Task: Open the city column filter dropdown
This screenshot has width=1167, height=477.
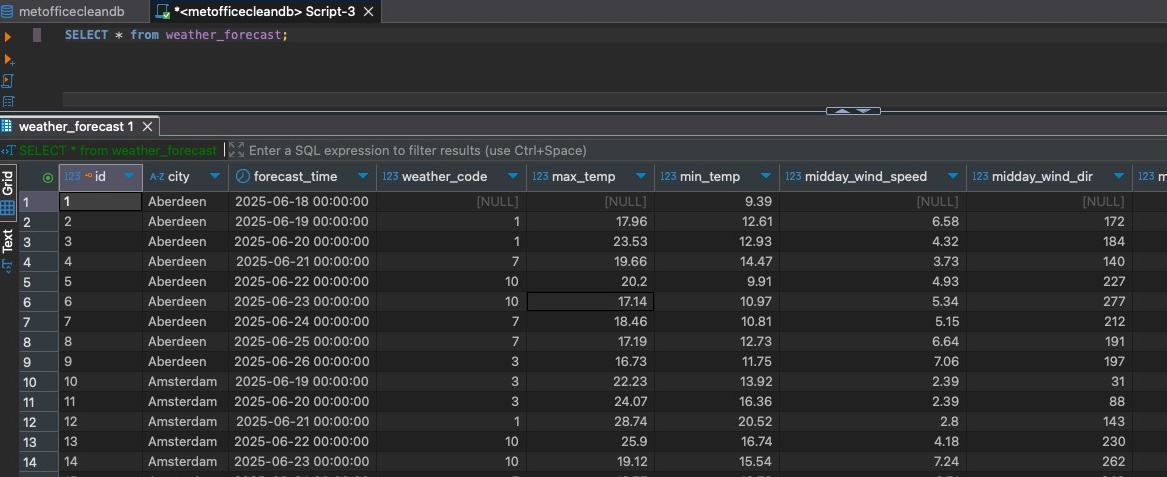Action: 215,176
